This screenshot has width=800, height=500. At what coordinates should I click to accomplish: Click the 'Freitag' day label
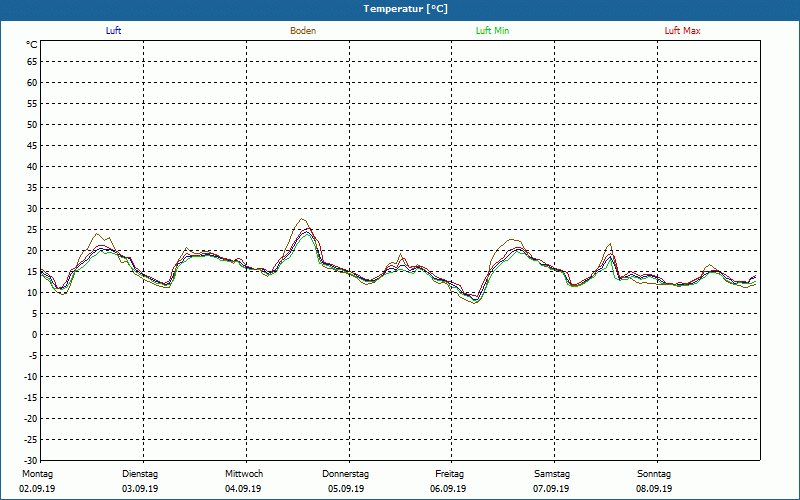tap(449, 474)
